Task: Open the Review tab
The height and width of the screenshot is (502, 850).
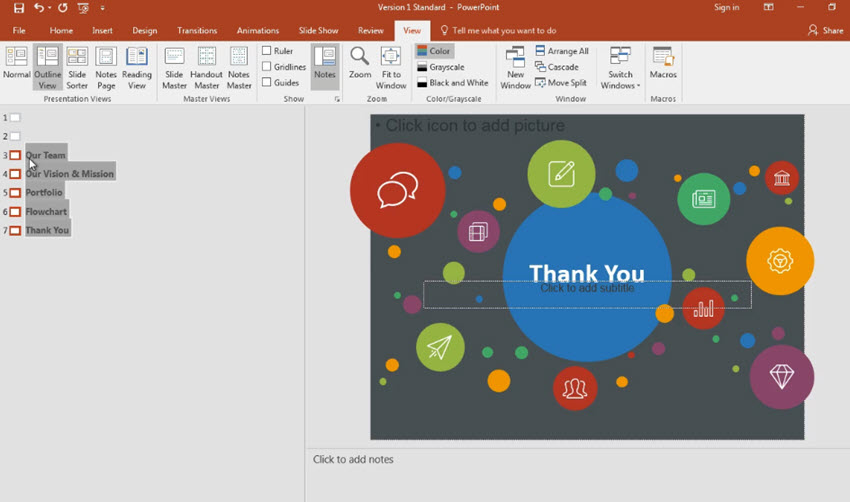Action: (x=371, y=30)
